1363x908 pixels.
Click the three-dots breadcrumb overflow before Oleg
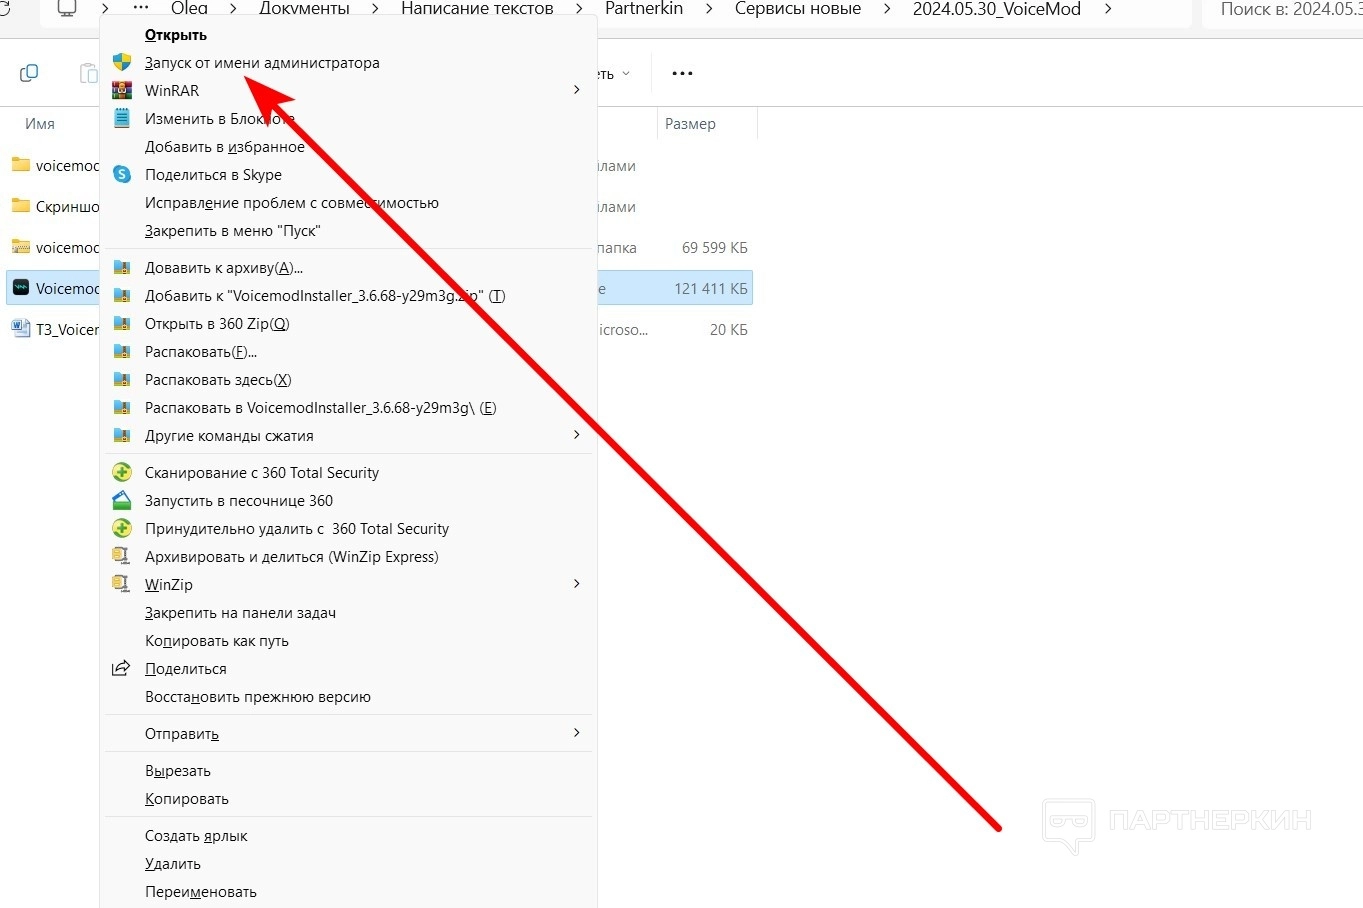pos(140,8)
